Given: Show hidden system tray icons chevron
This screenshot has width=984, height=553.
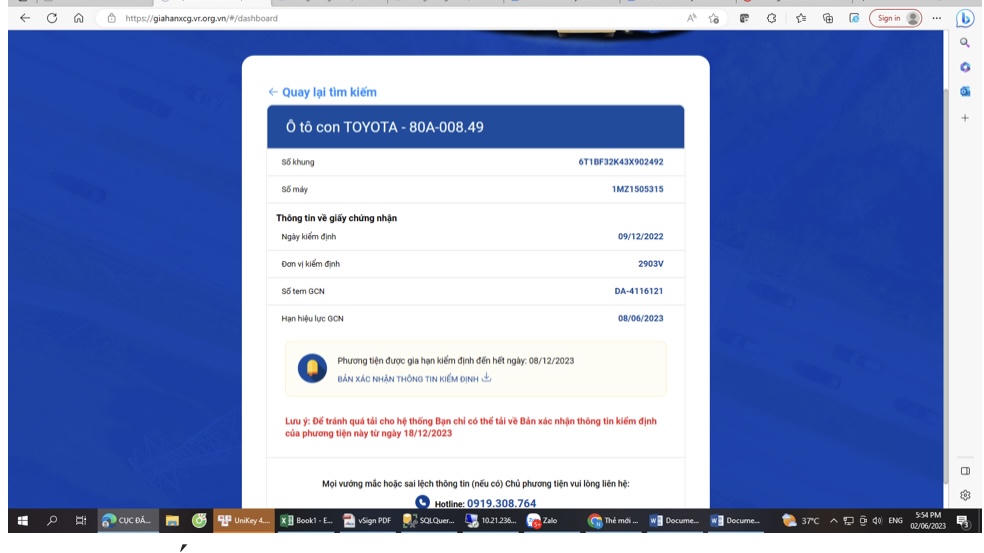Looking at the screenshot, I should coord(833,521).
